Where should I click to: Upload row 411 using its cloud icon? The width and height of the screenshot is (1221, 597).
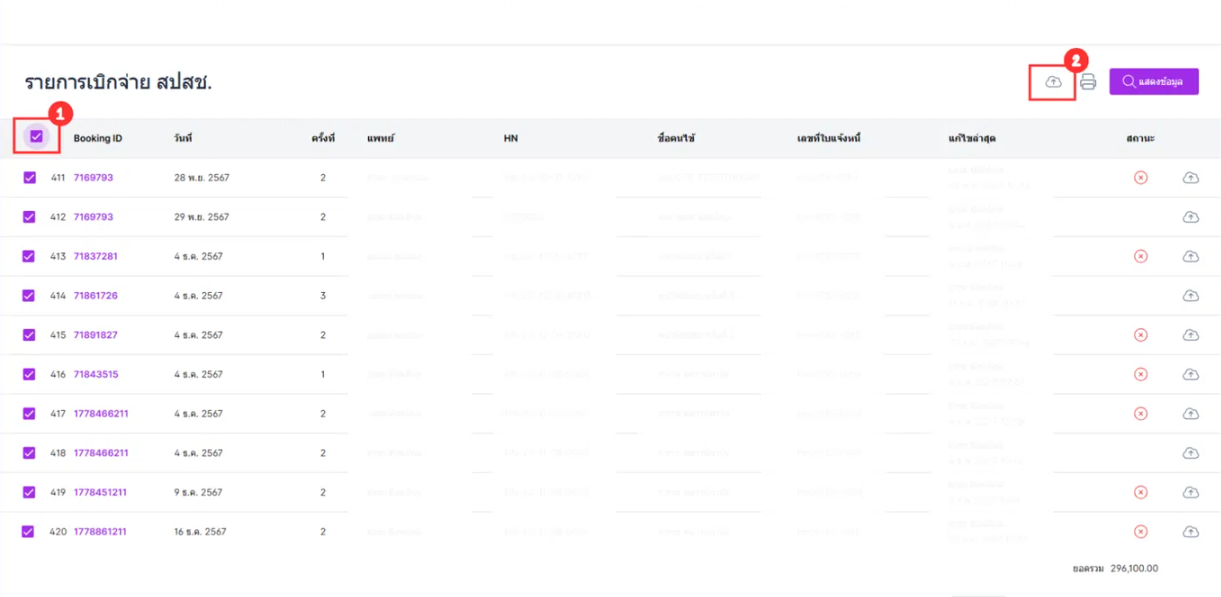pyautogui.click(x=1190, y=177)
